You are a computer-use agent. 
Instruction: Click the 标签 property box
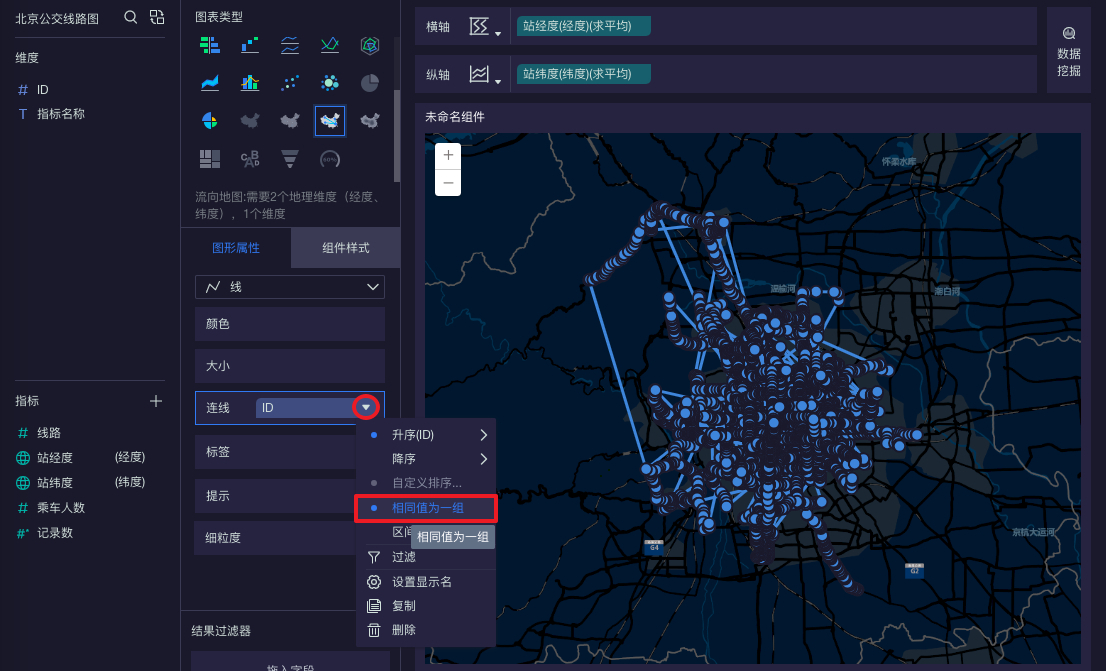coord(276,452)
